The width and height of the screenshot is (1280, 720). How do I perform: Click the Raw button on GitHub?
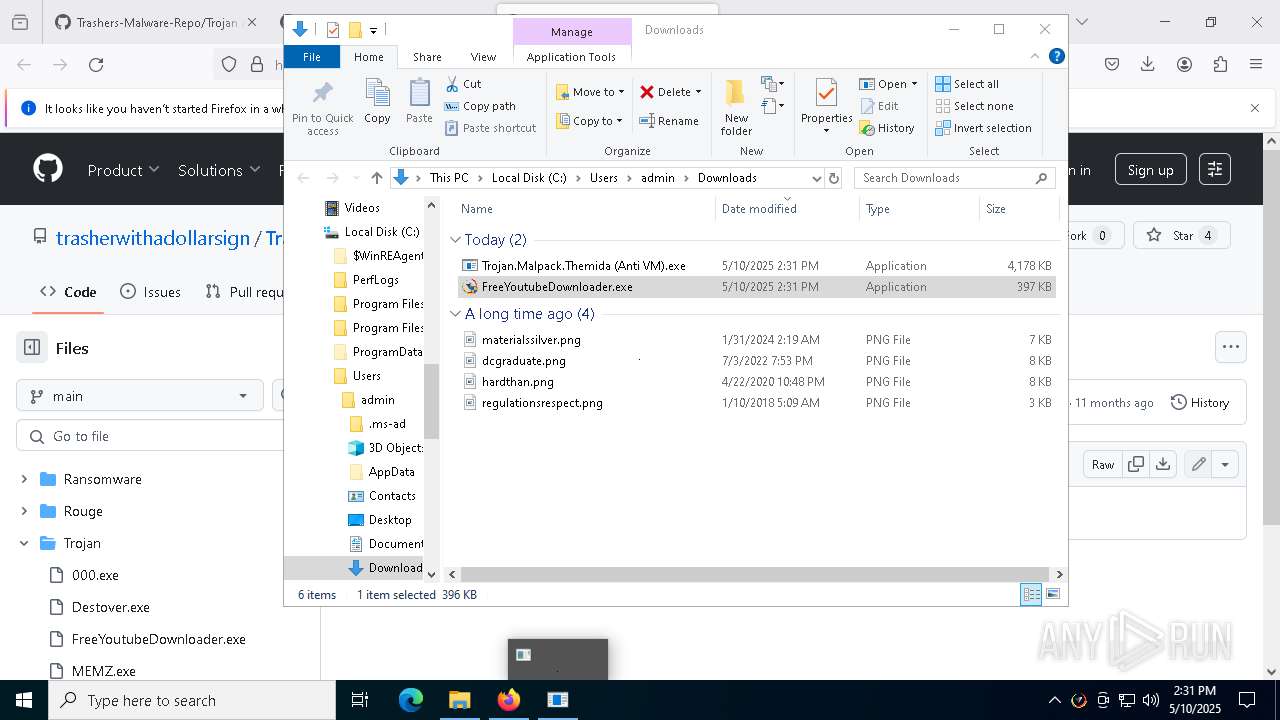pos(1103,464)
